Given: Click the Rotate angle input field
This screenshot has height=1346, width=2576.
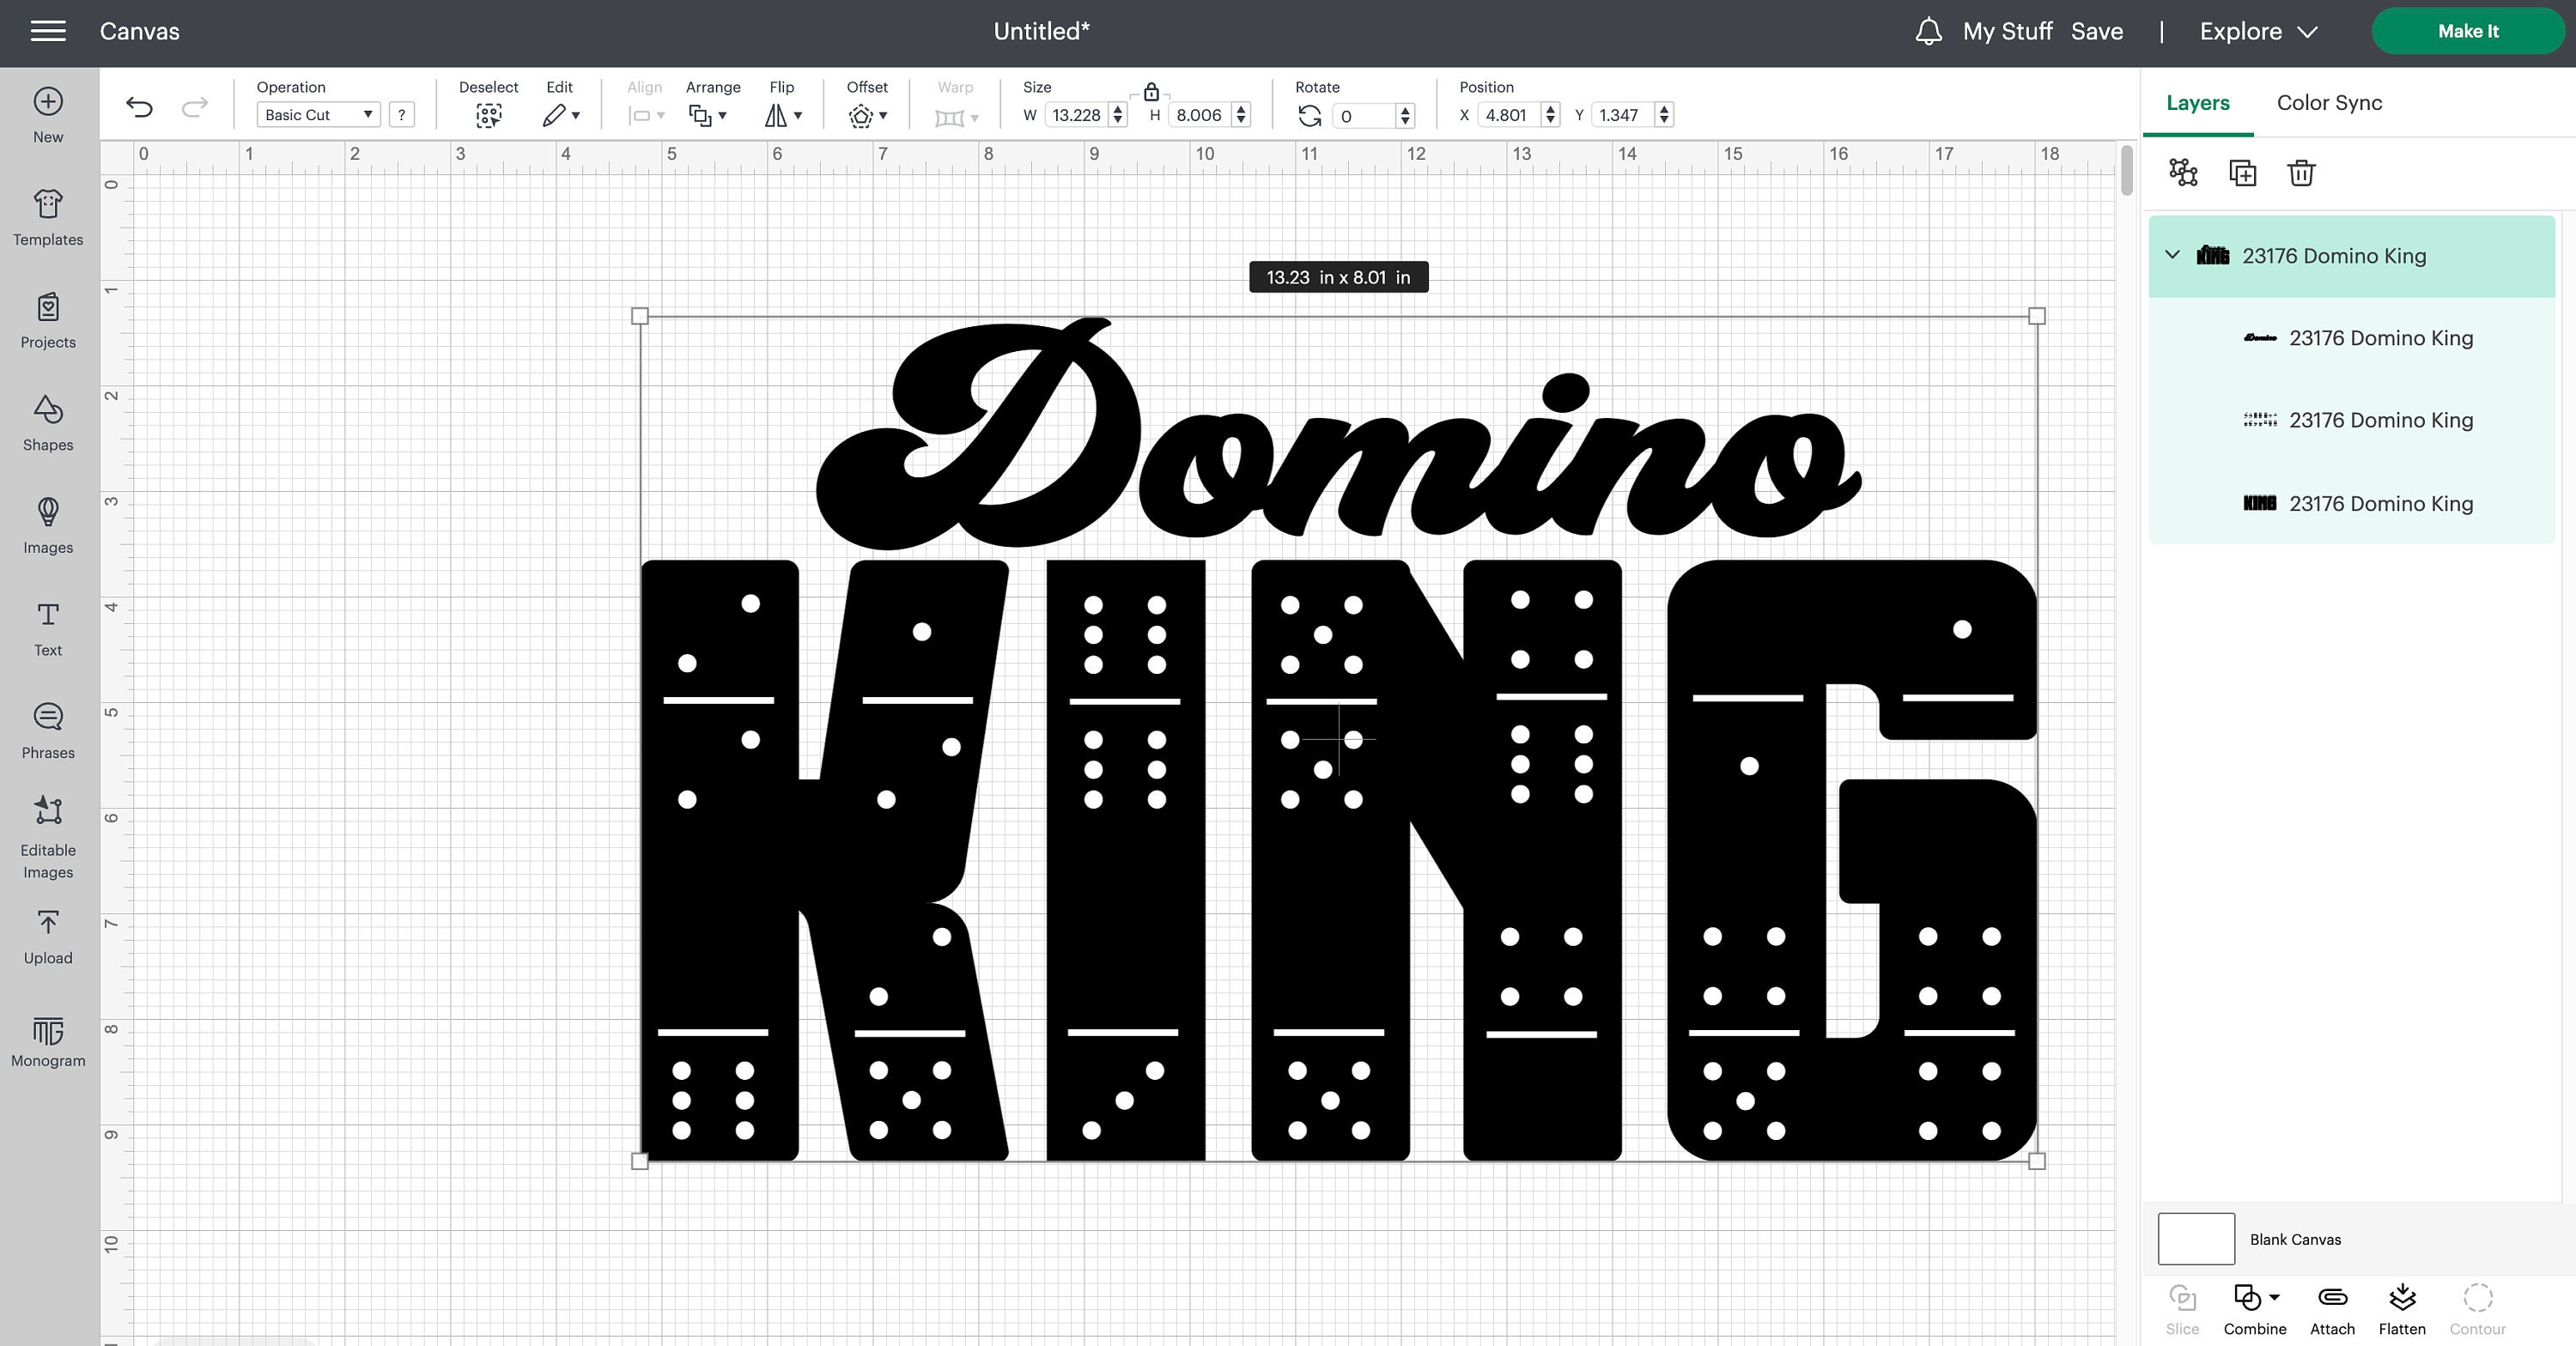Looking at the screenshot, I should (1363, 115).
